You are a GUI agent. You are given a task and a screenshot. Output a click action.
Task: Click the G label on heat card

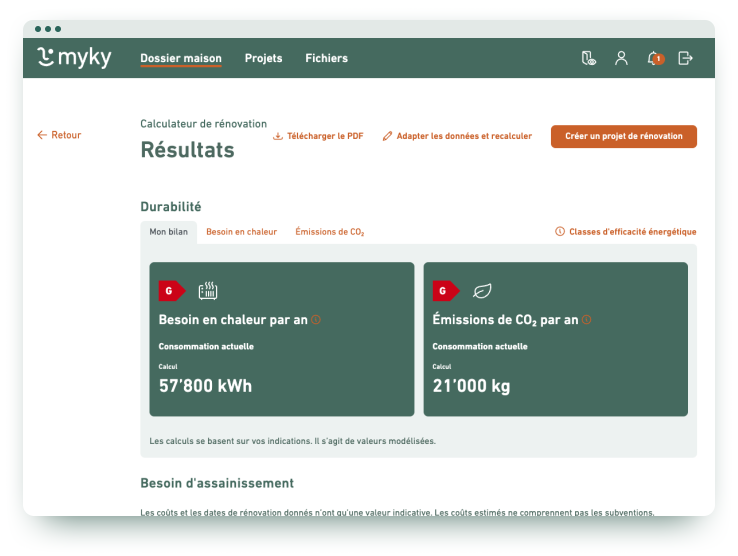[x=172, y=291]
